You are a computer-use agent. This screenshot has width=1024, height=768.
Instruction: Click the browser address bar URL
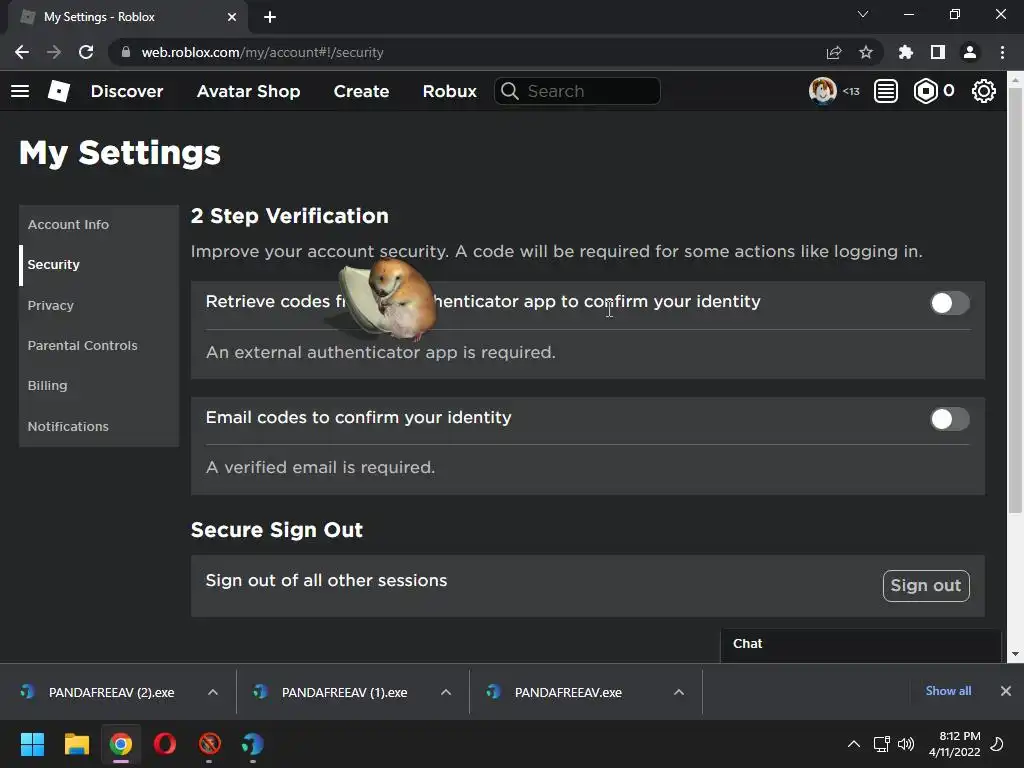(x=263, y=52)
